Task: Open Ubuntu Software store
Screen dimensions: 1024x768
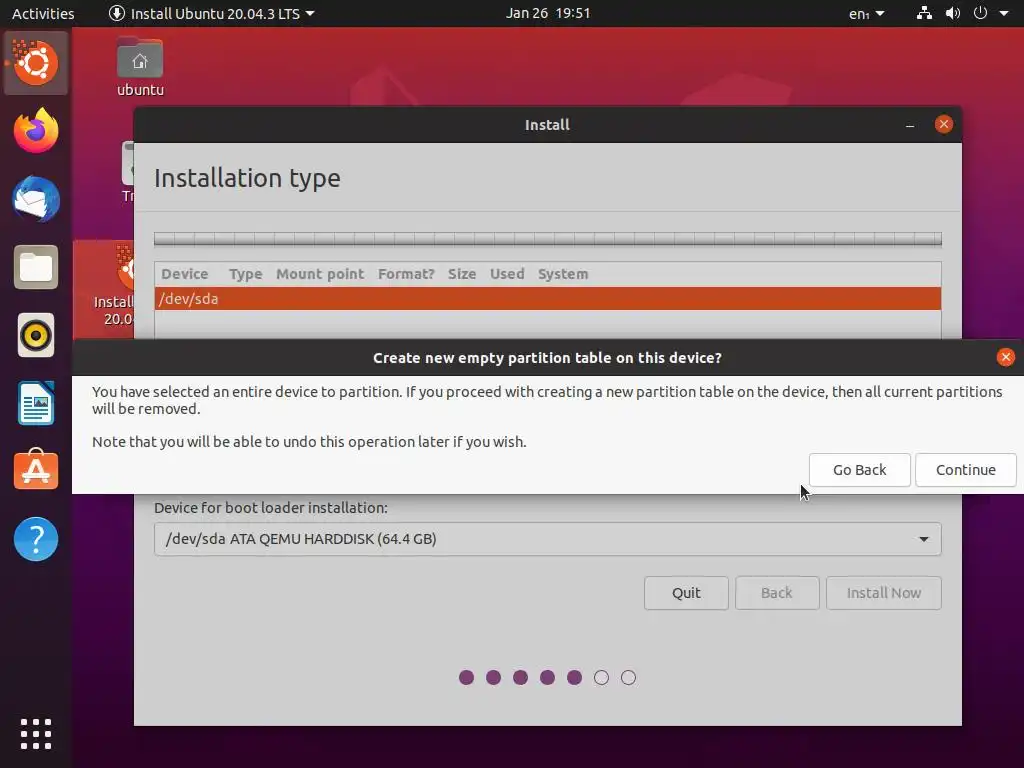Action: pyautogui.click(x=36, y=470)
